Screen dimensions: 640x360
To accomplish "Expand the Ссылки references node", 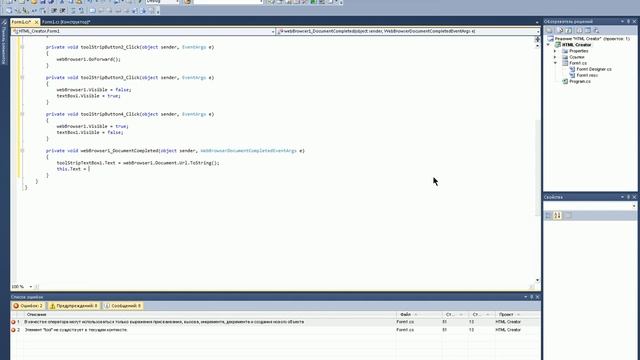I will click(x=555, y=57).
